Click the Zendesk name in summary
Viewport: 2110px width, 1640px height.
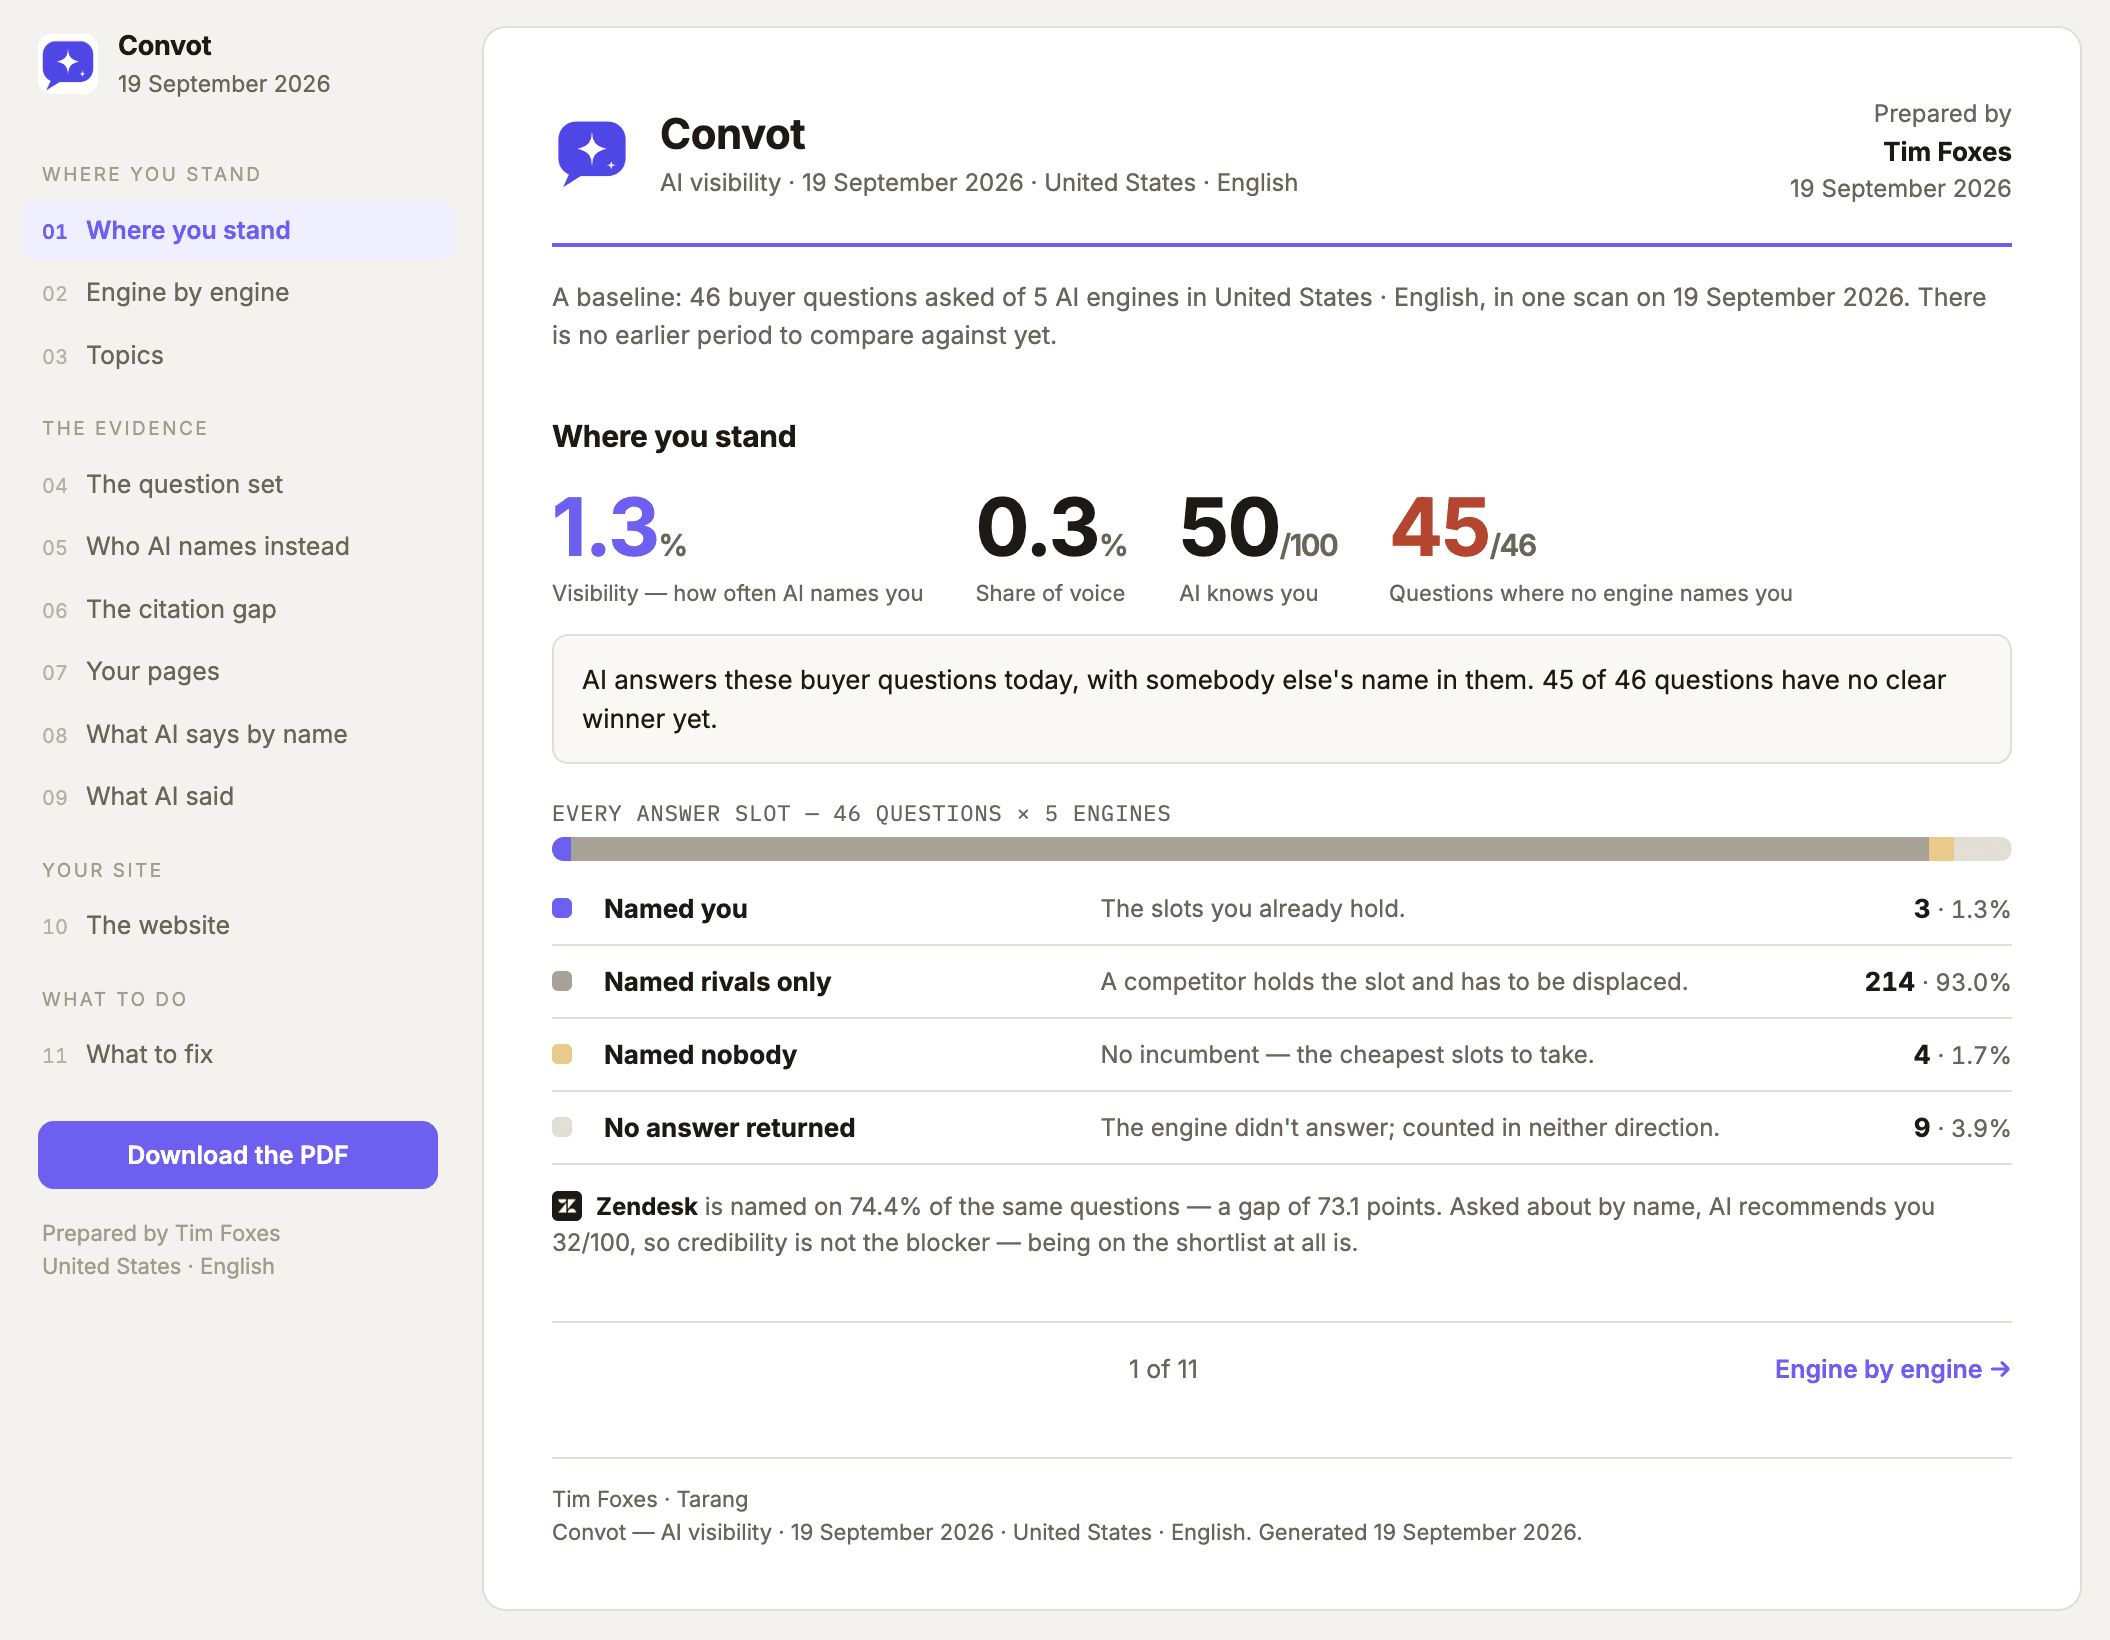point(646,1206)
